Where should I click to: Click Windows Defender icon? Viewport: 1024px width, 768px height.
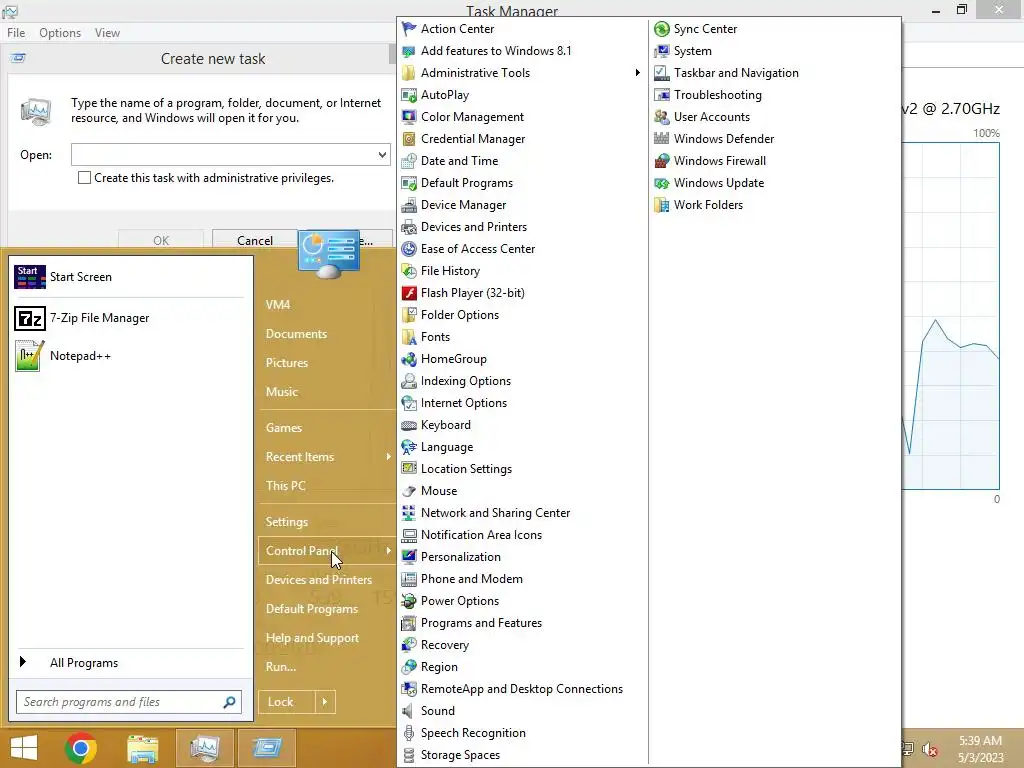tap(662, 139)
